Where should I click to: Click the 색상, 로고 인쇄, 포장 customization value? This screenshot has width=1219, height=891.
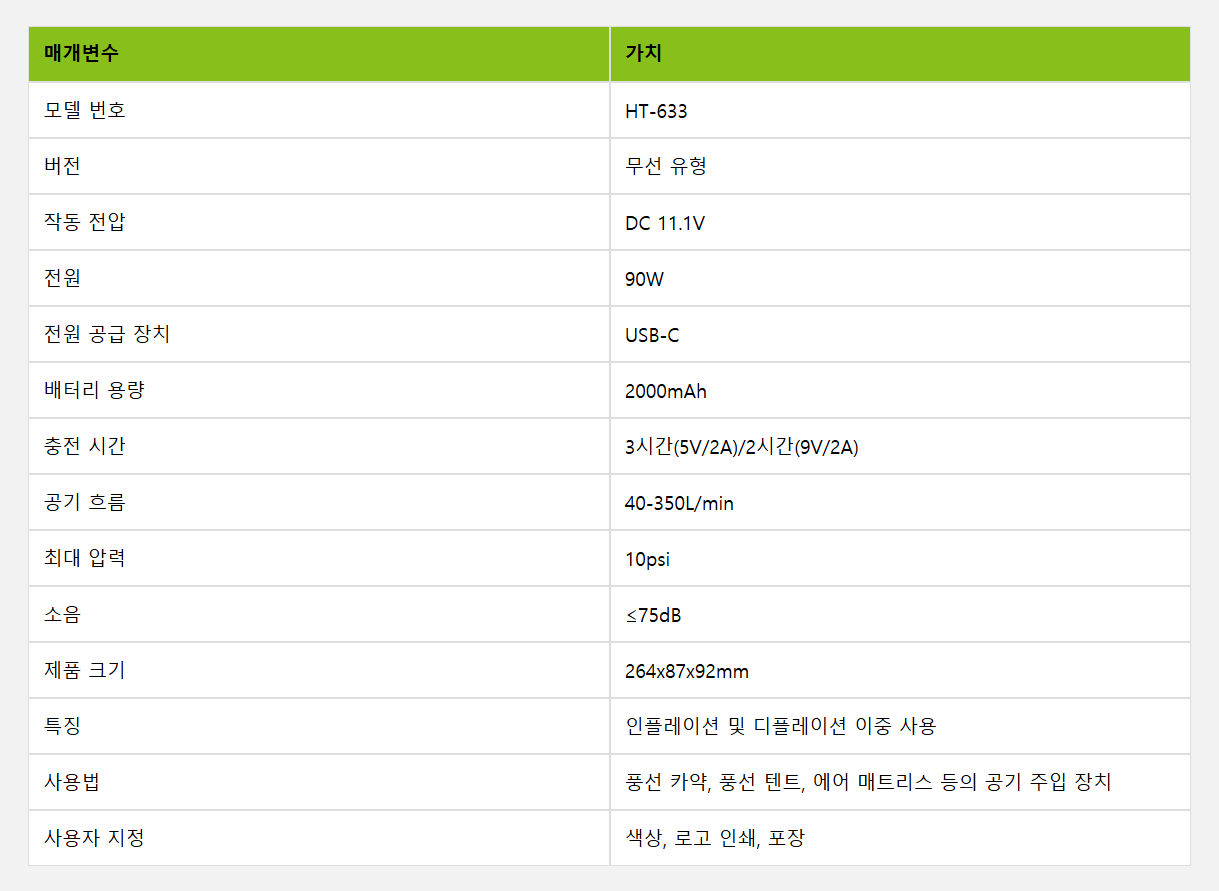point(715,838)
